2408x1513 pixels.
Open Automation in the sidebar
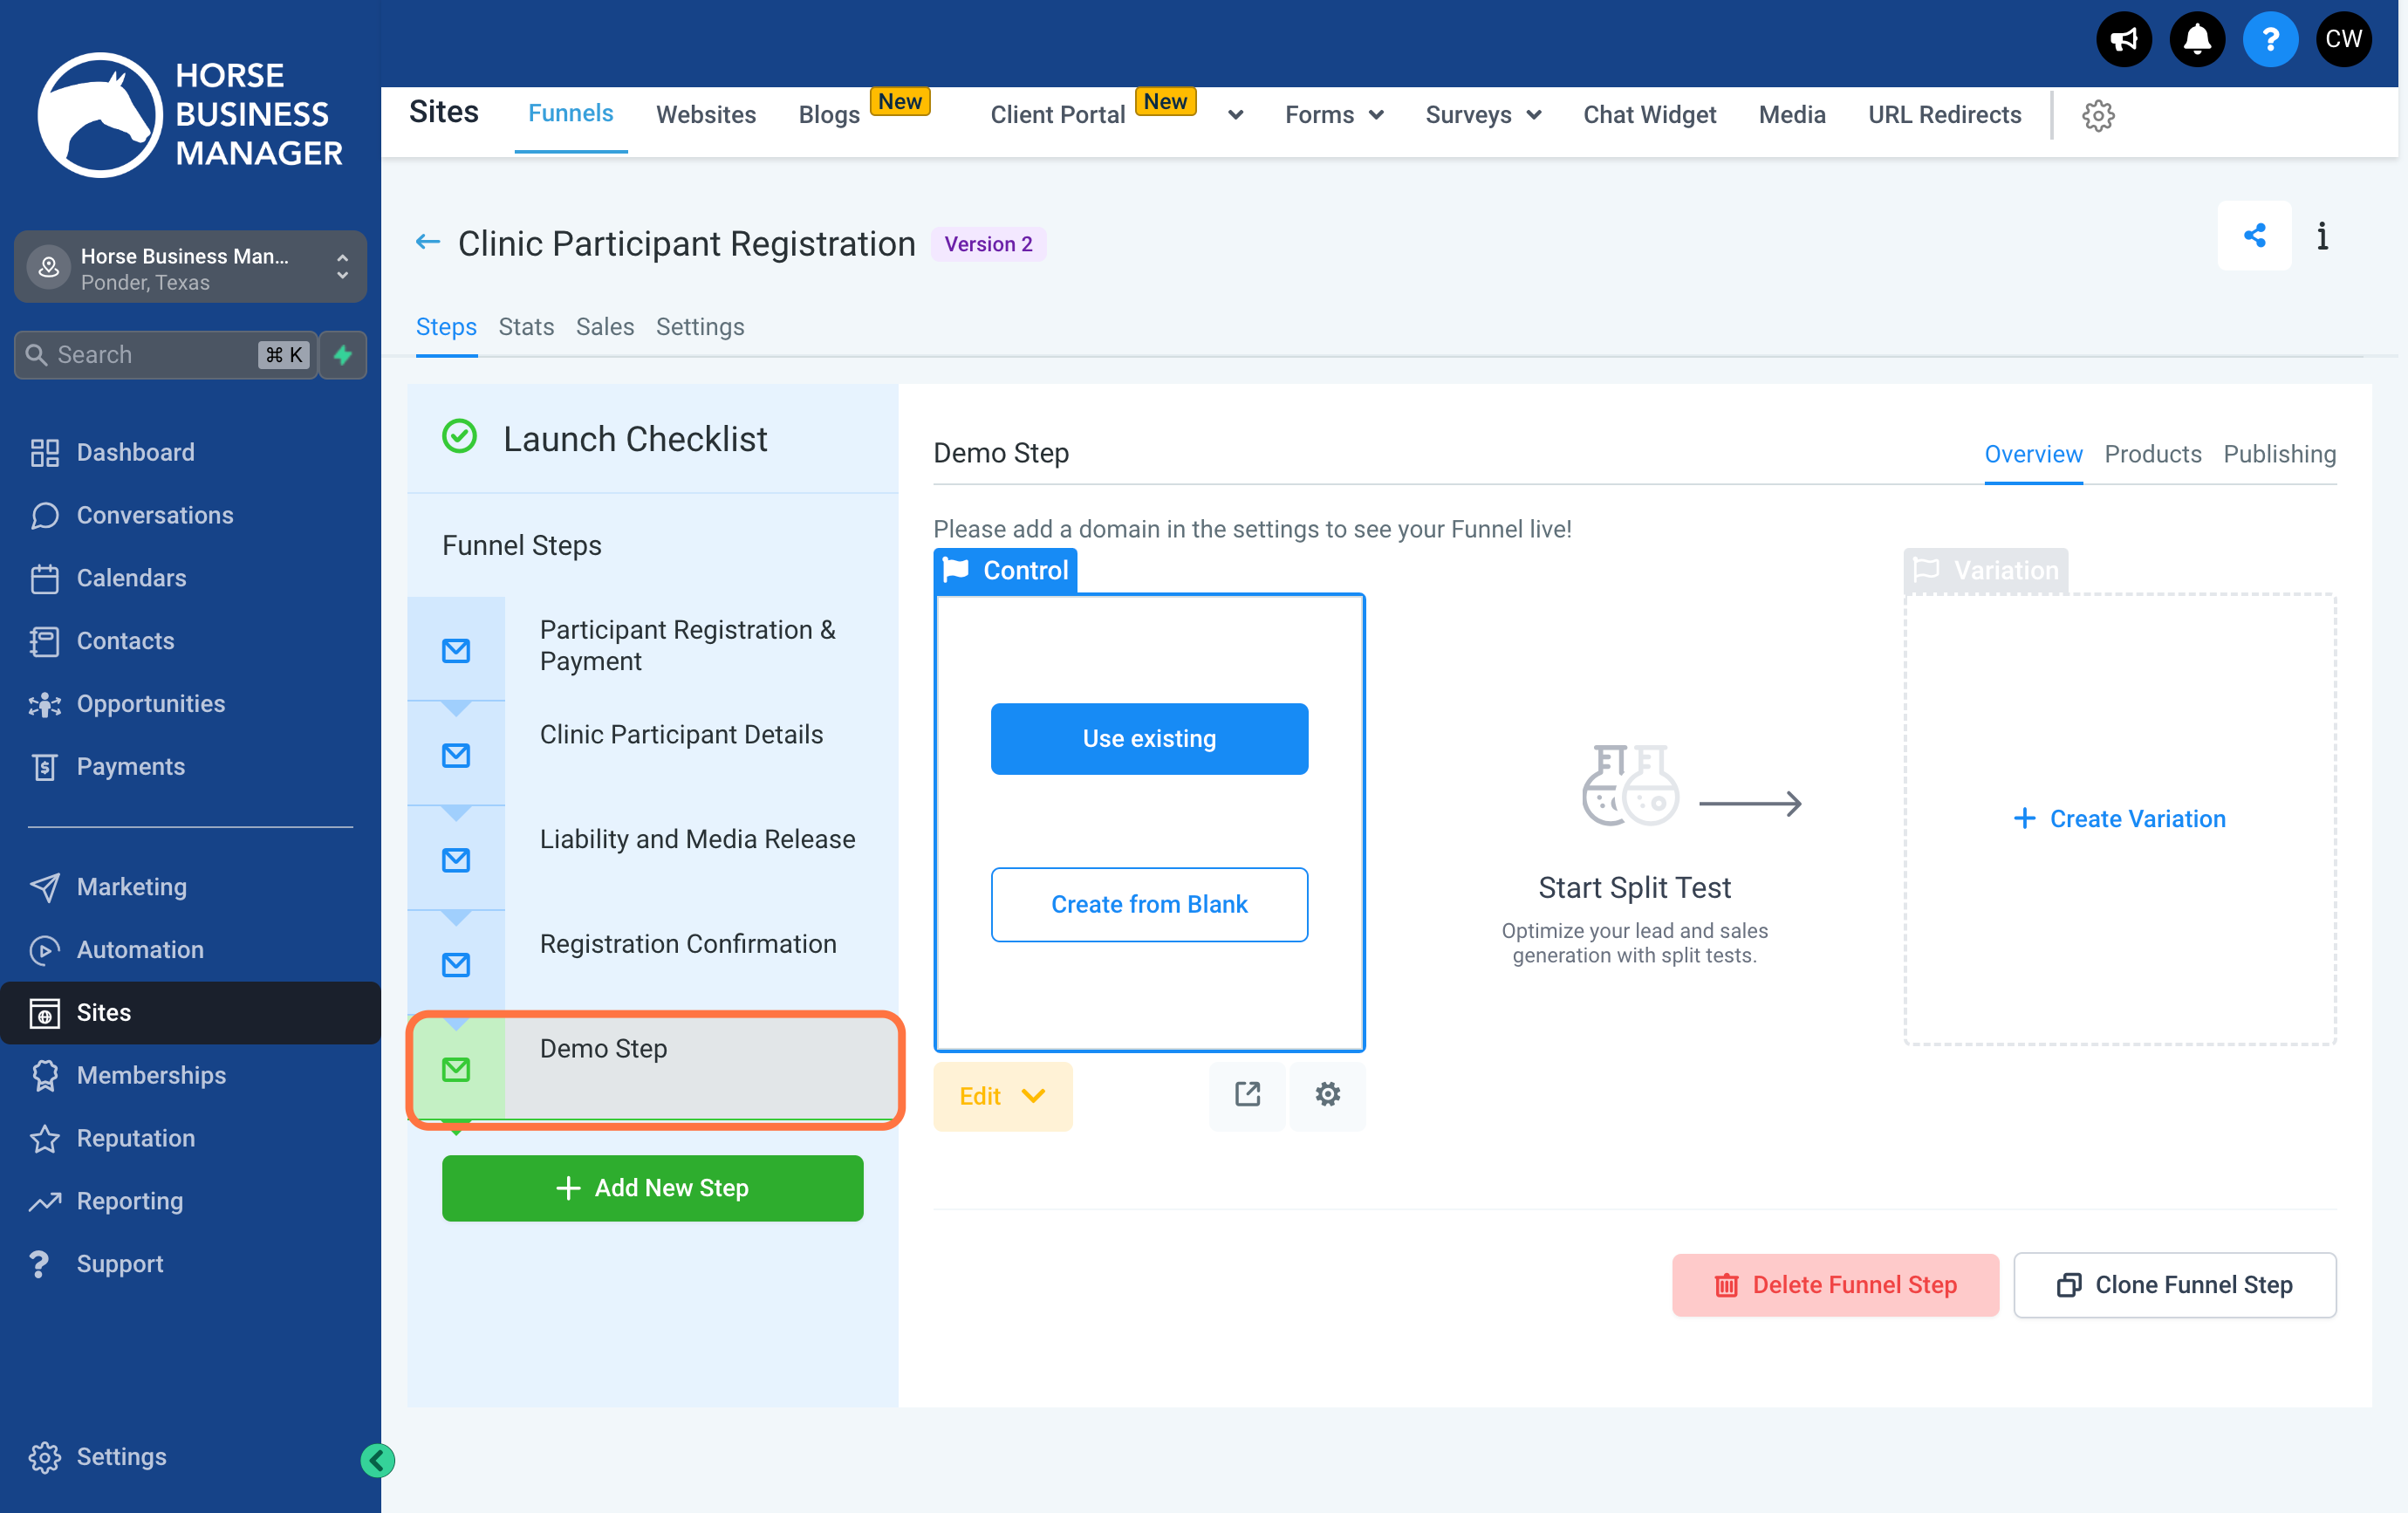[190, 950]
